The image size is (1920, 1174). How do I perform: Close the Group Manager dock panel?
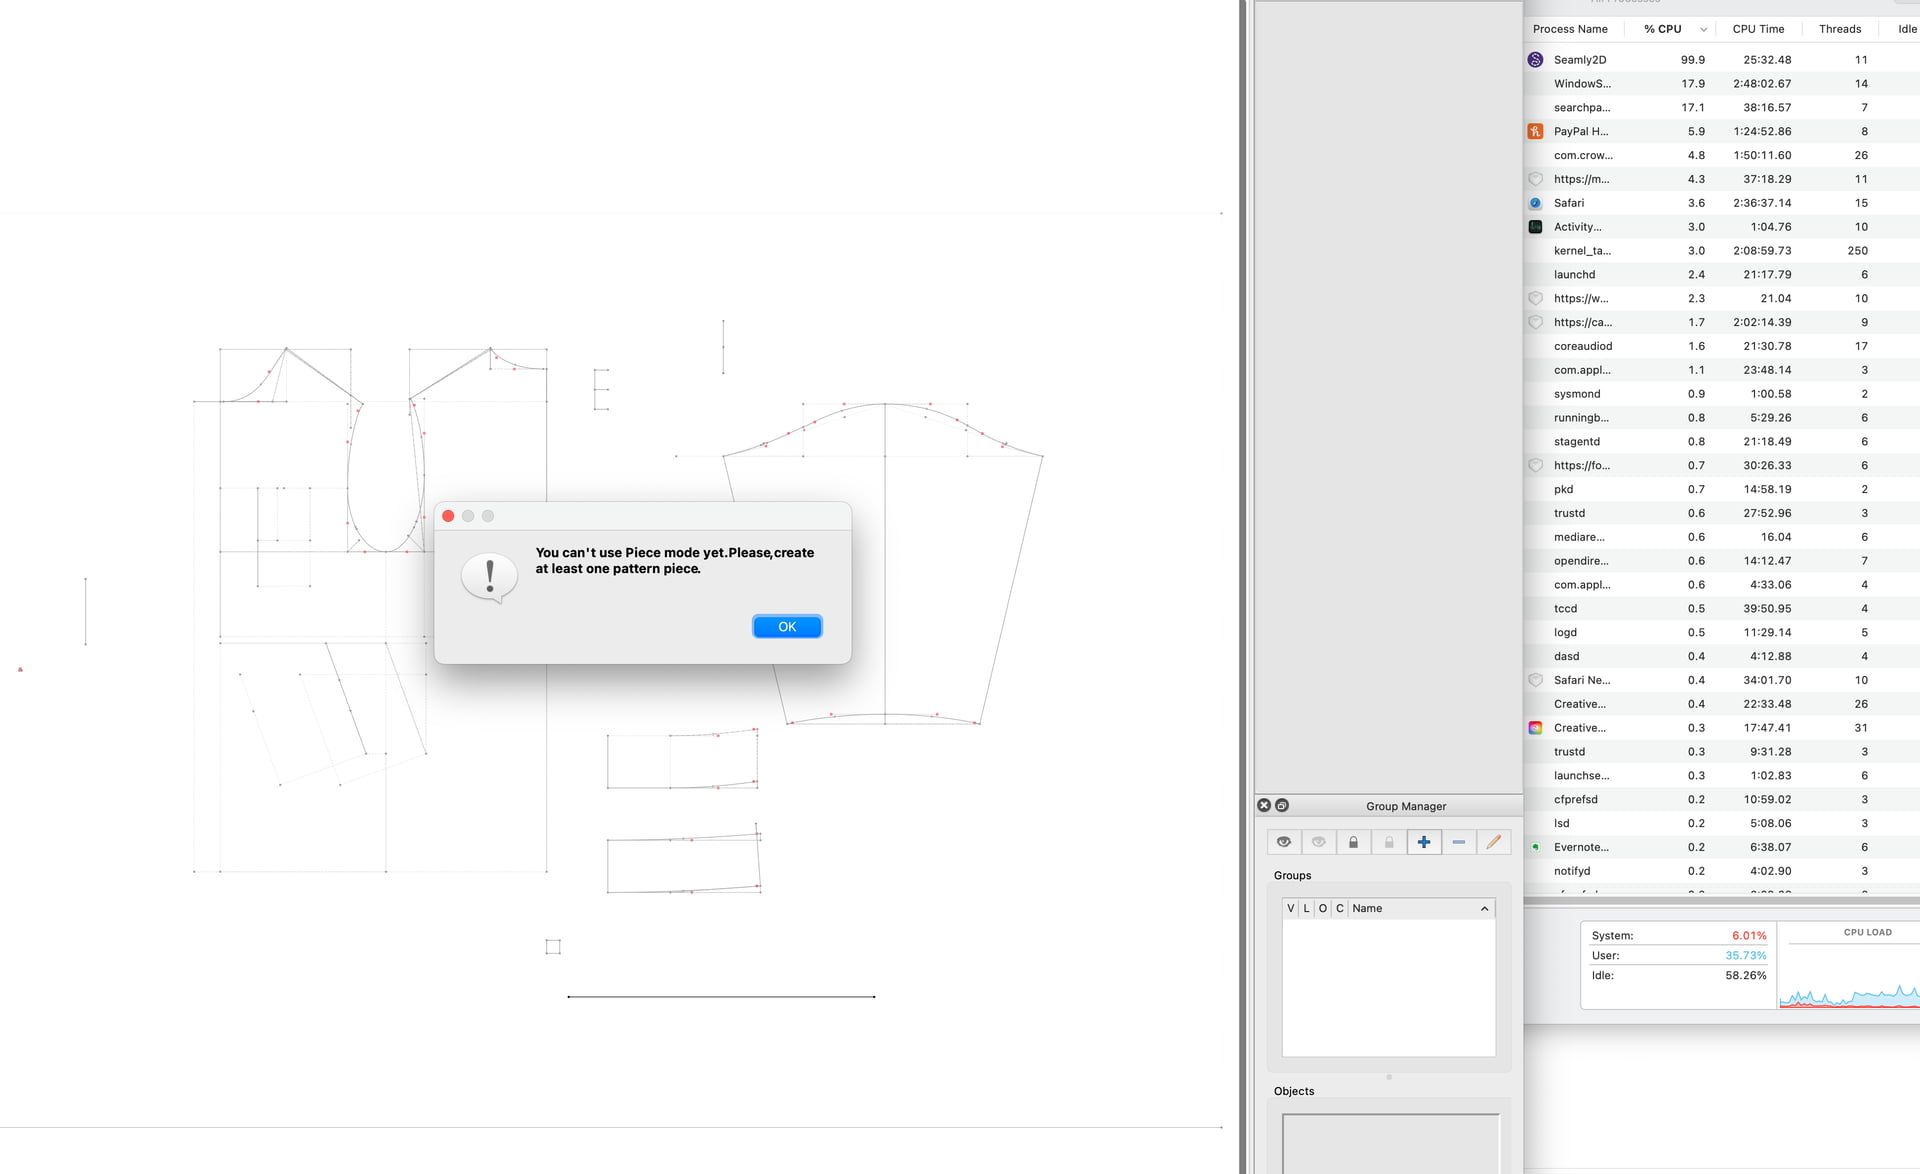(x=1264, y=805)
